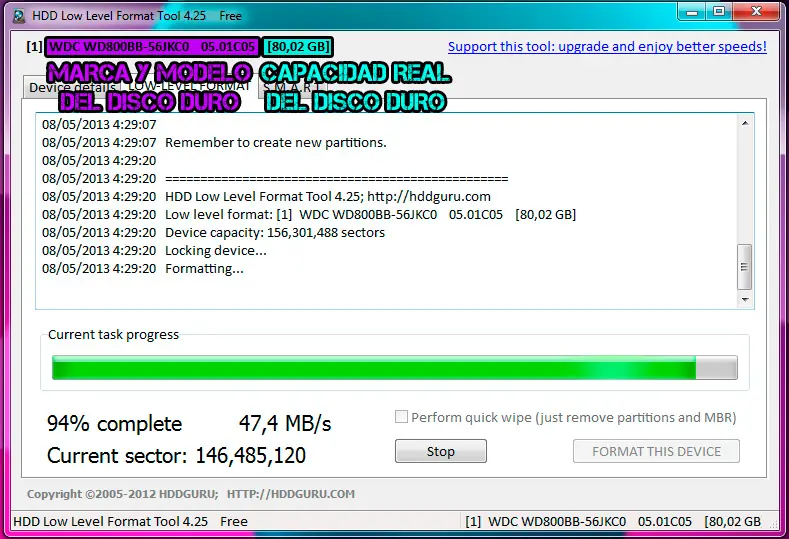This screenshot has width=789, height=539.
Task: Click the copyright HDDGURU footer text
Action: coord(191,494)
